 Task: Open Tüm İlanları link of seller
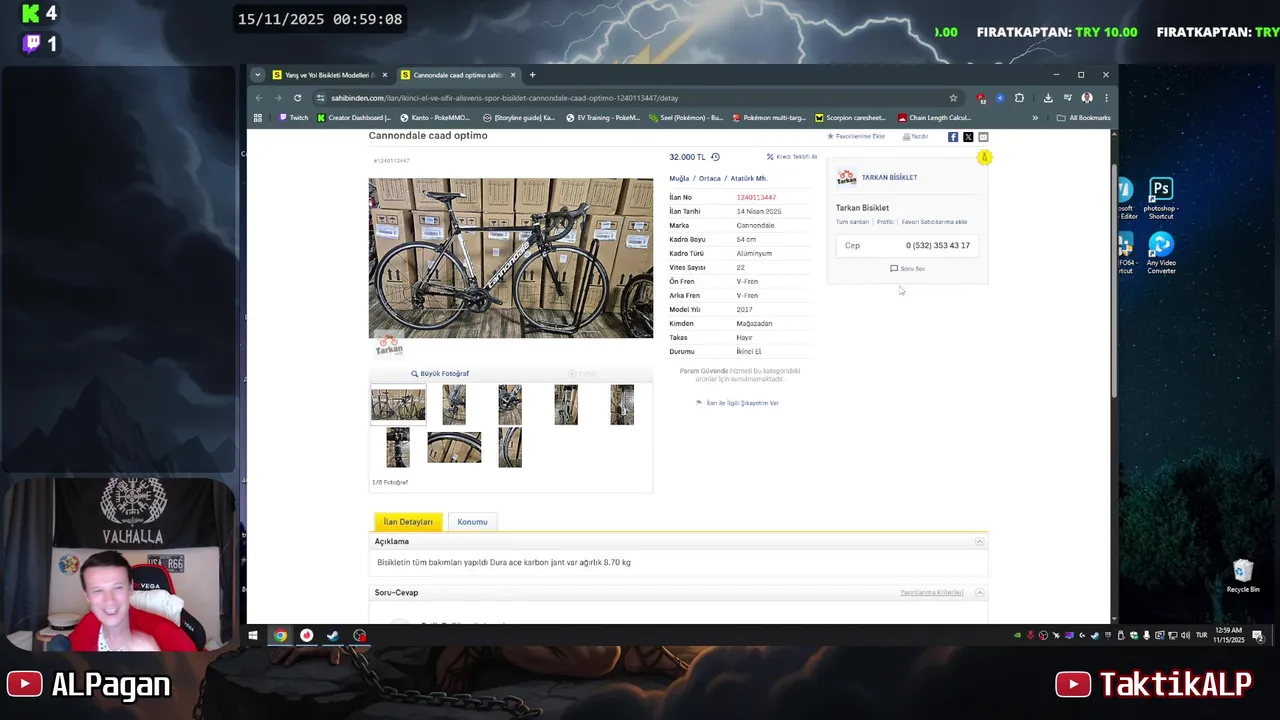852,222
